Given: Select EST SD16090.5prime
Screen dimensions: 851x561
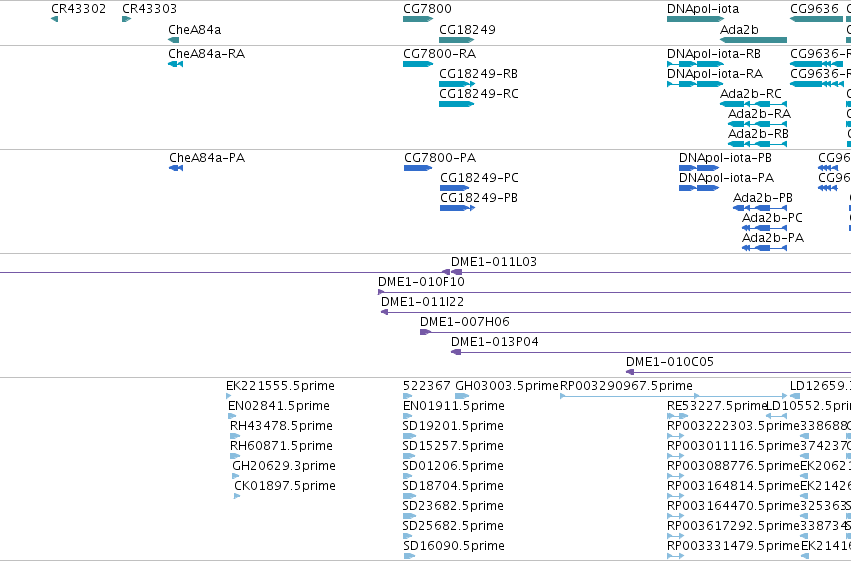Looking at the screenshot, I should (409, 557).
